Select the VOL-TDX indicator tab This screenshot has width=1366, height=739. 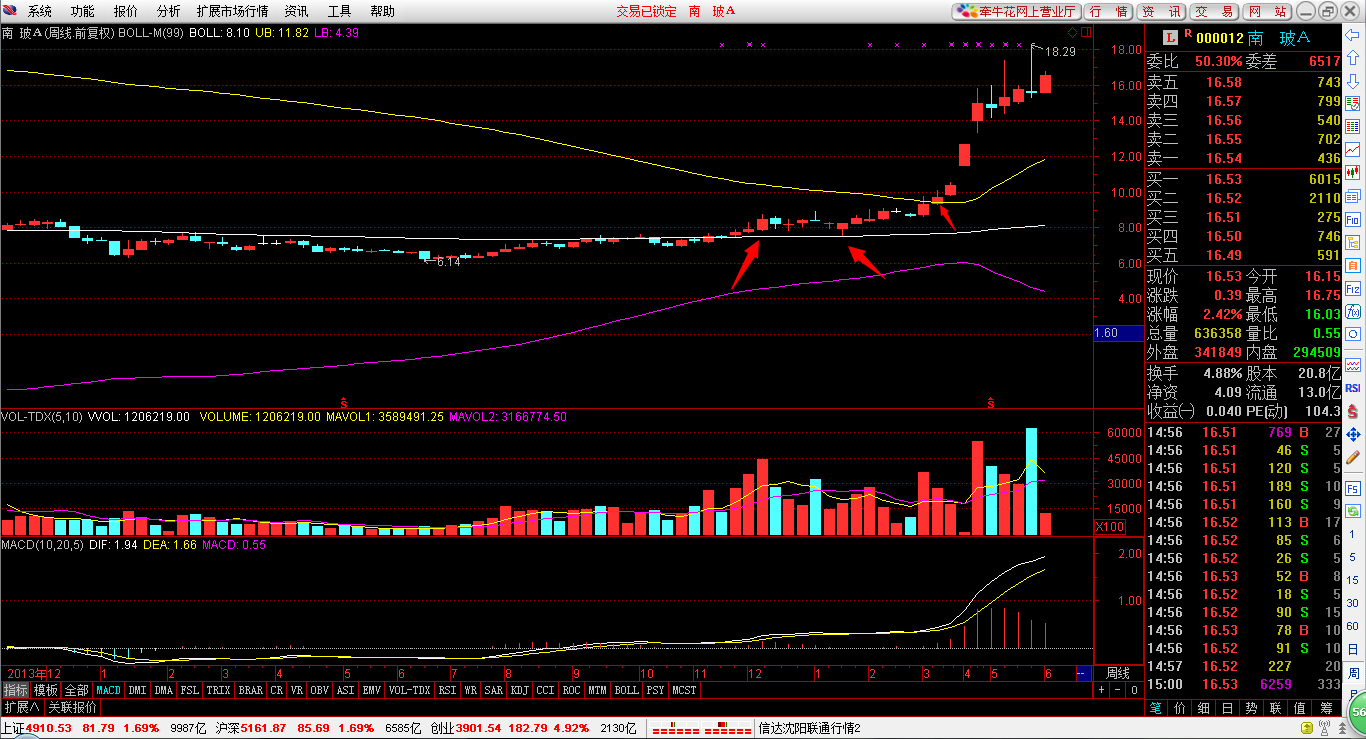coord(409,690)
